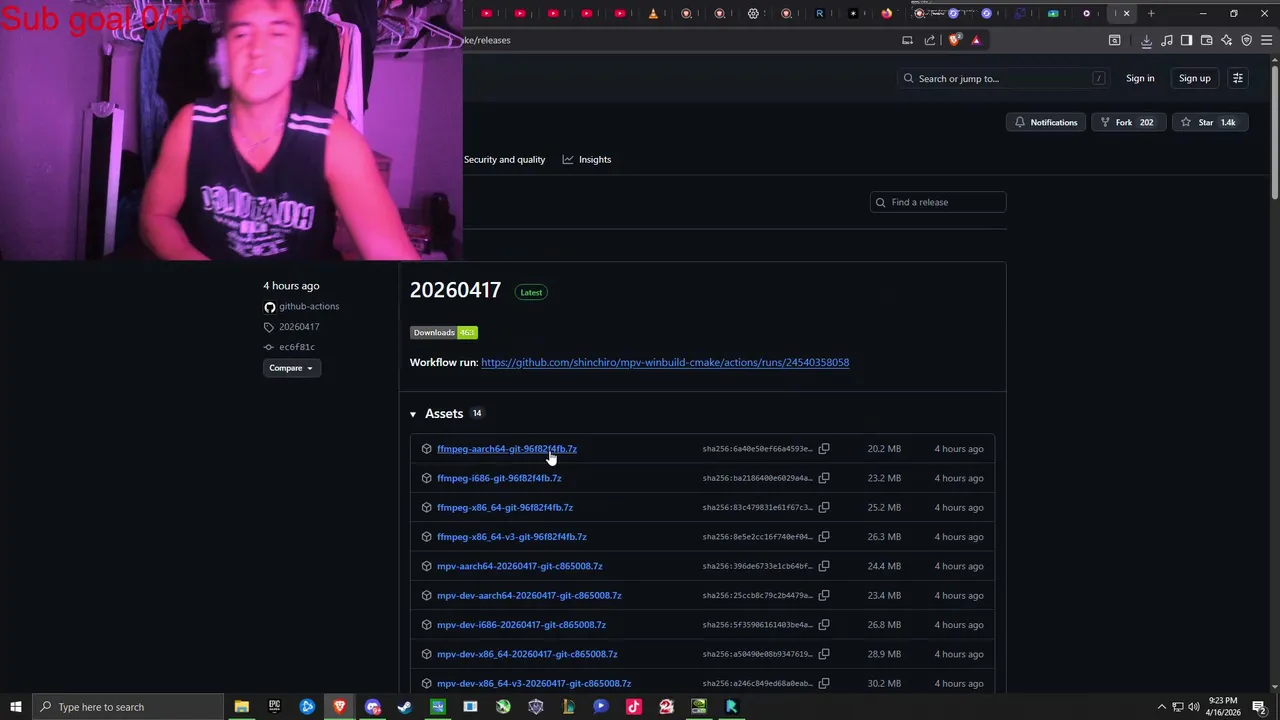
Task: Click the Brave Rewards triangle icon
Action: [x=976, y=40]
